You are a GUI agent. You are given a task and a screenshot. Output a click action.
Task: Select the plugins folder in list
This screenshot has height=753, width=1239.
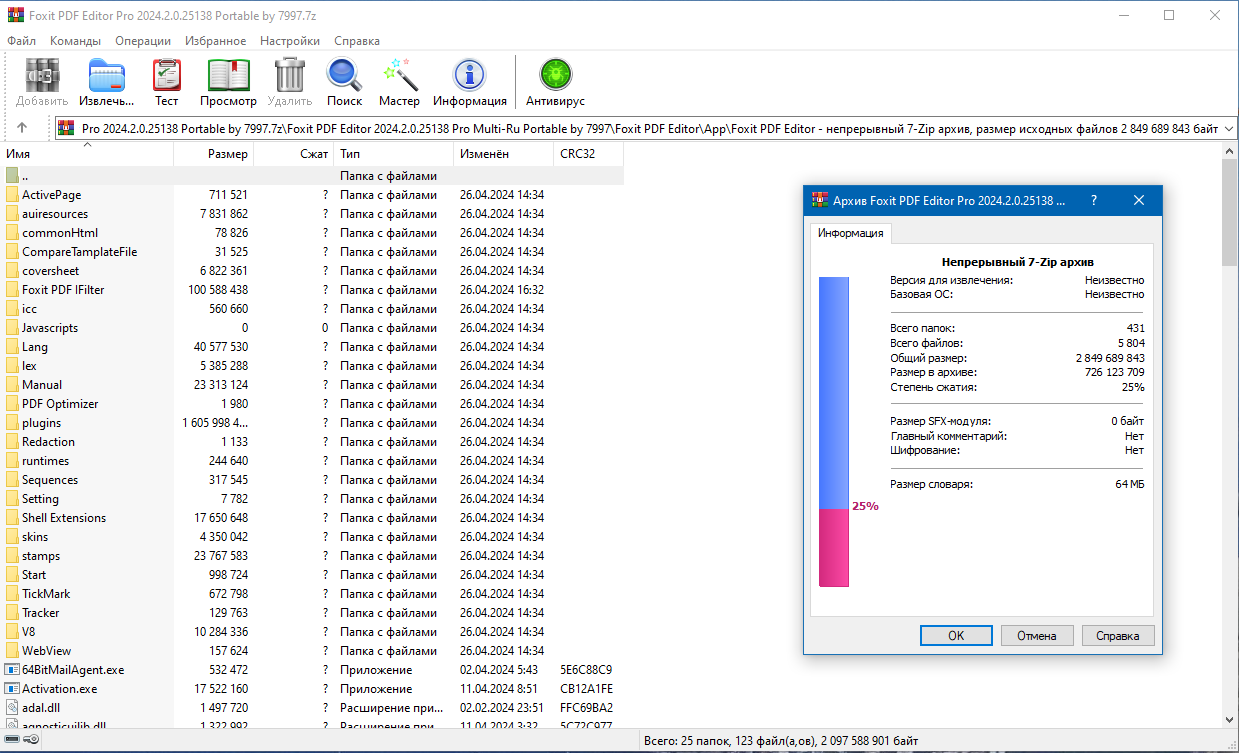pyautogui.click(x=41, y=423)
